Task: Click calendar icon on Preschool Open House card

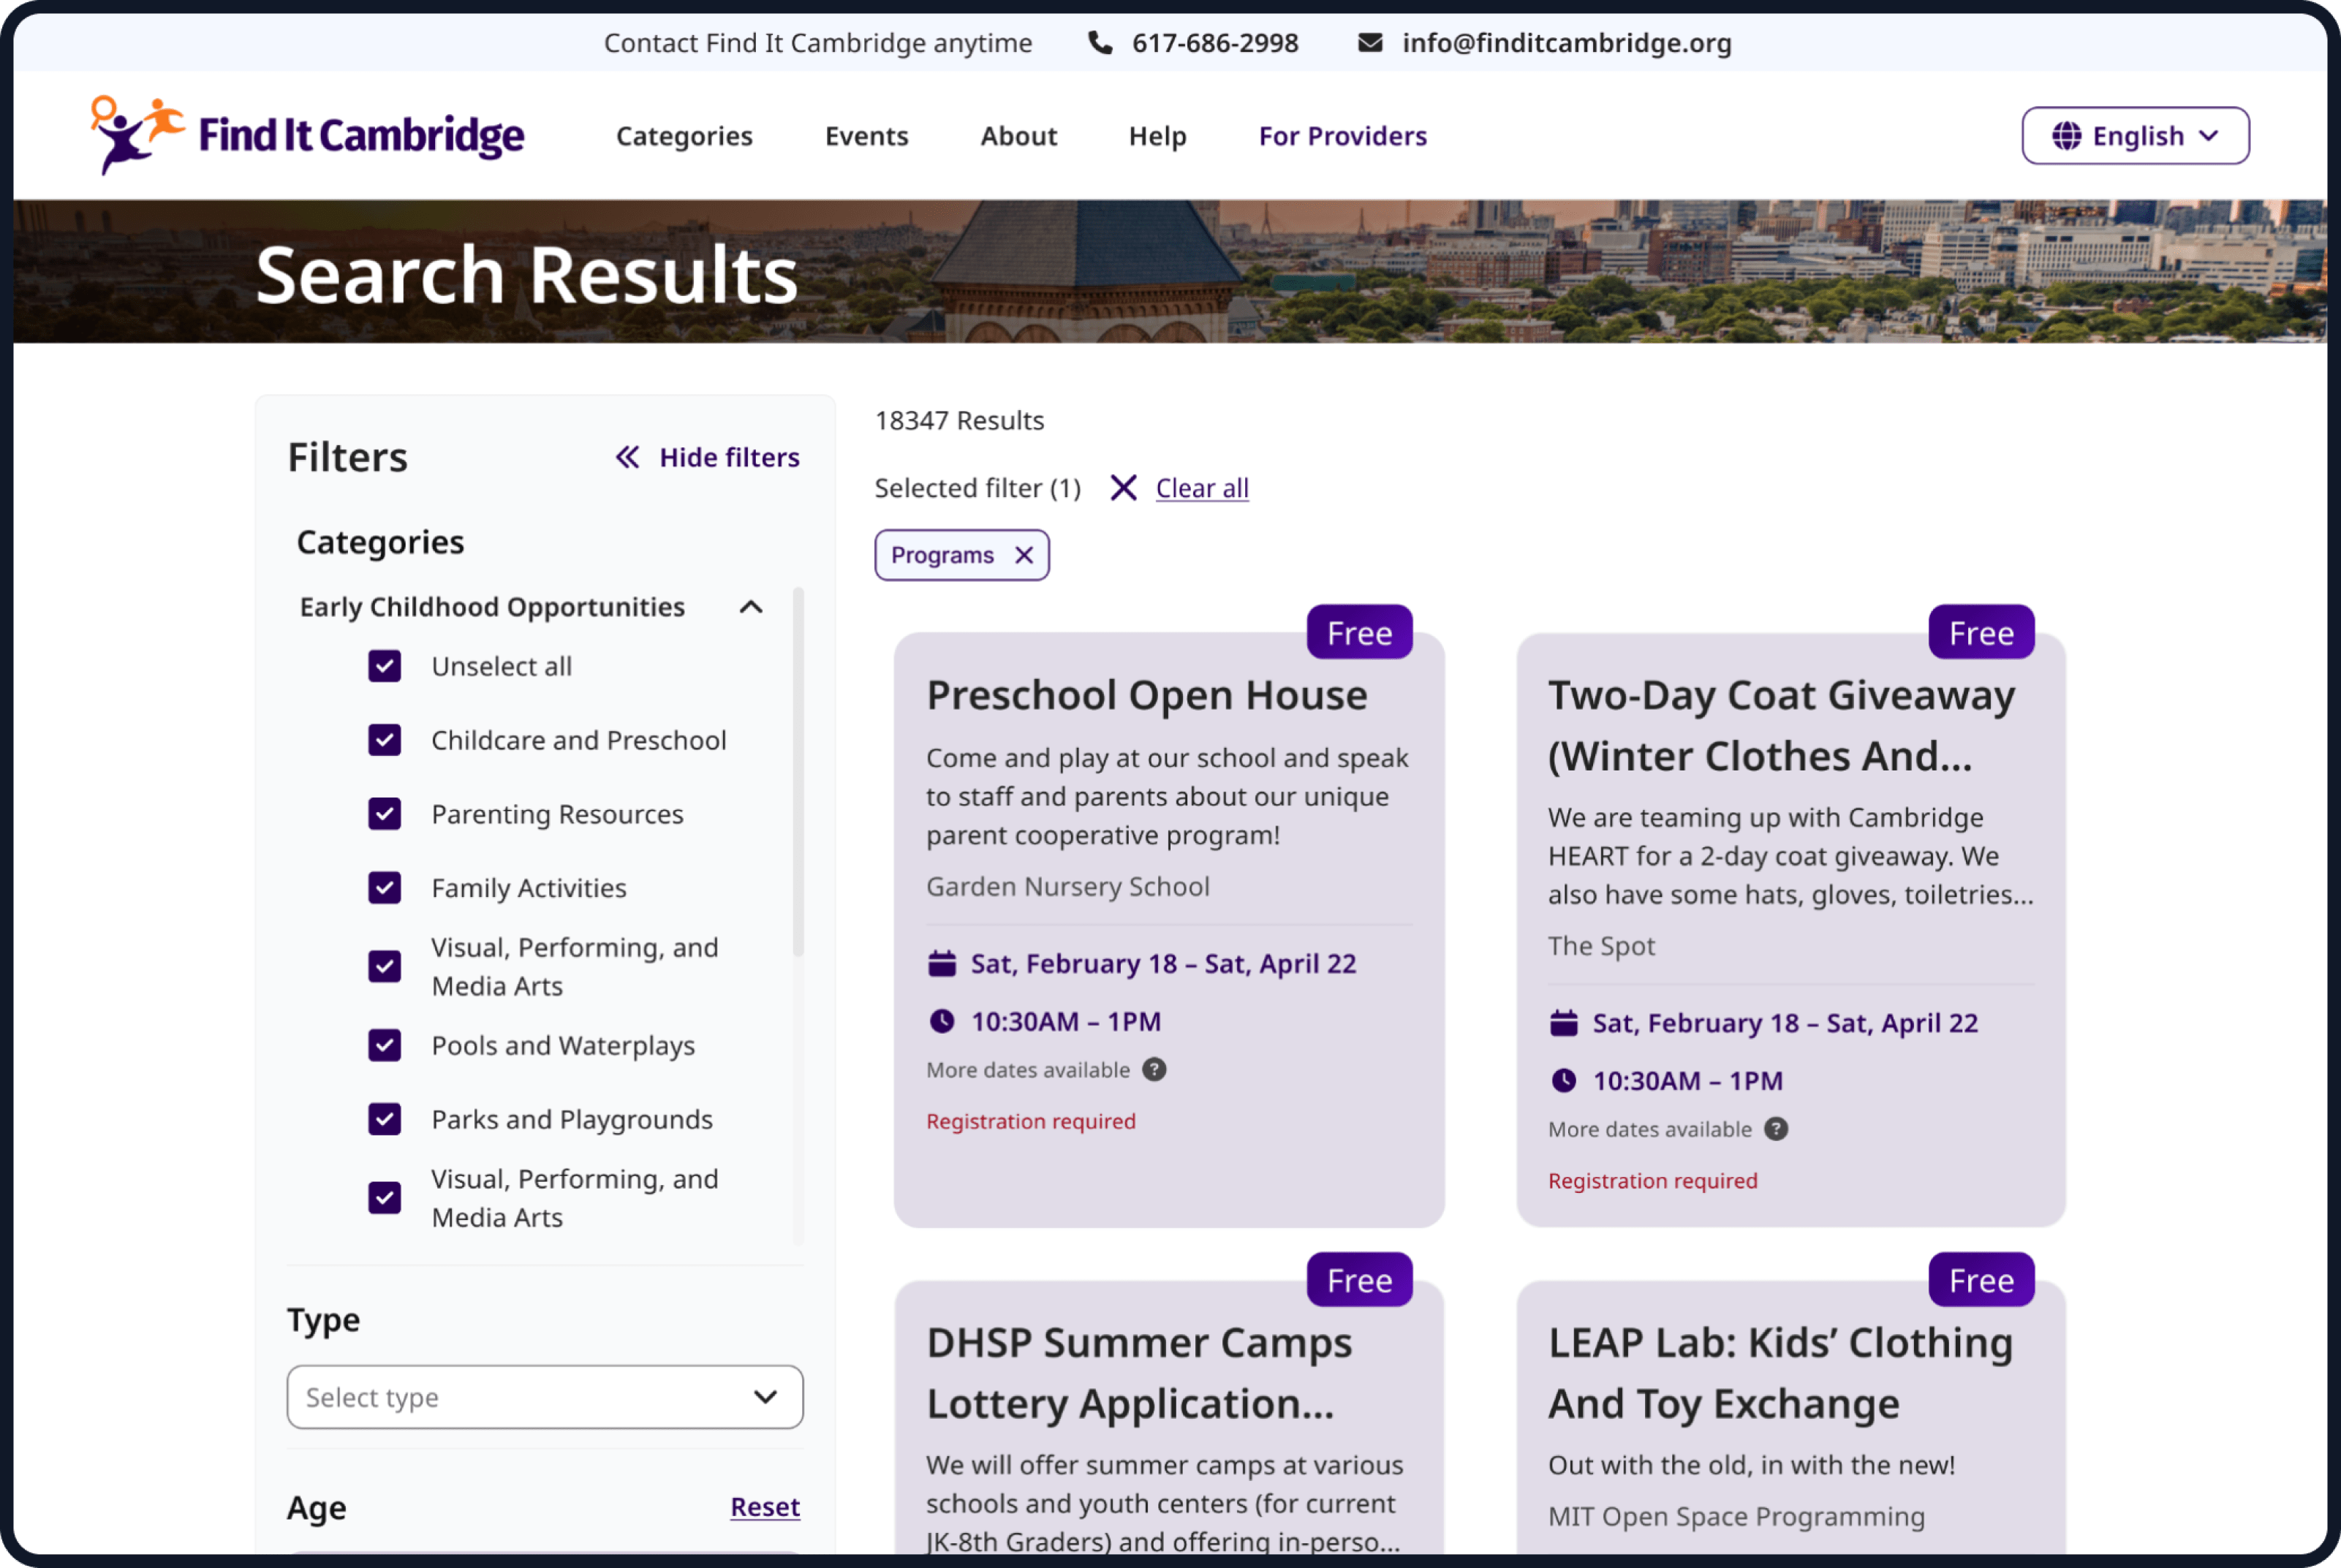Action: click(942, 964)
